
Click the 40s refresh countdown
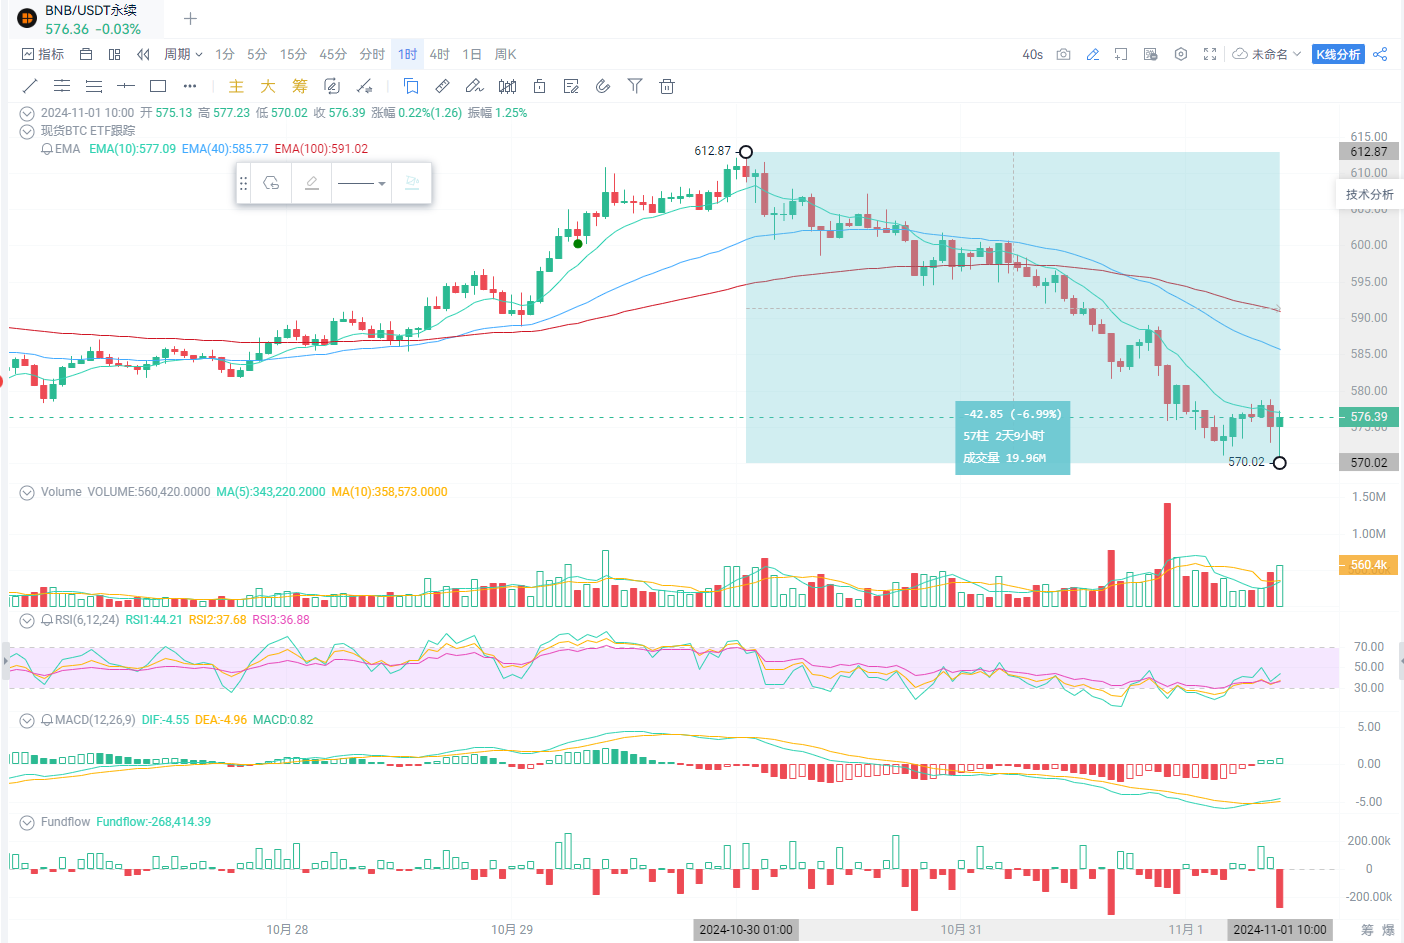click(x=1033, y=54)
